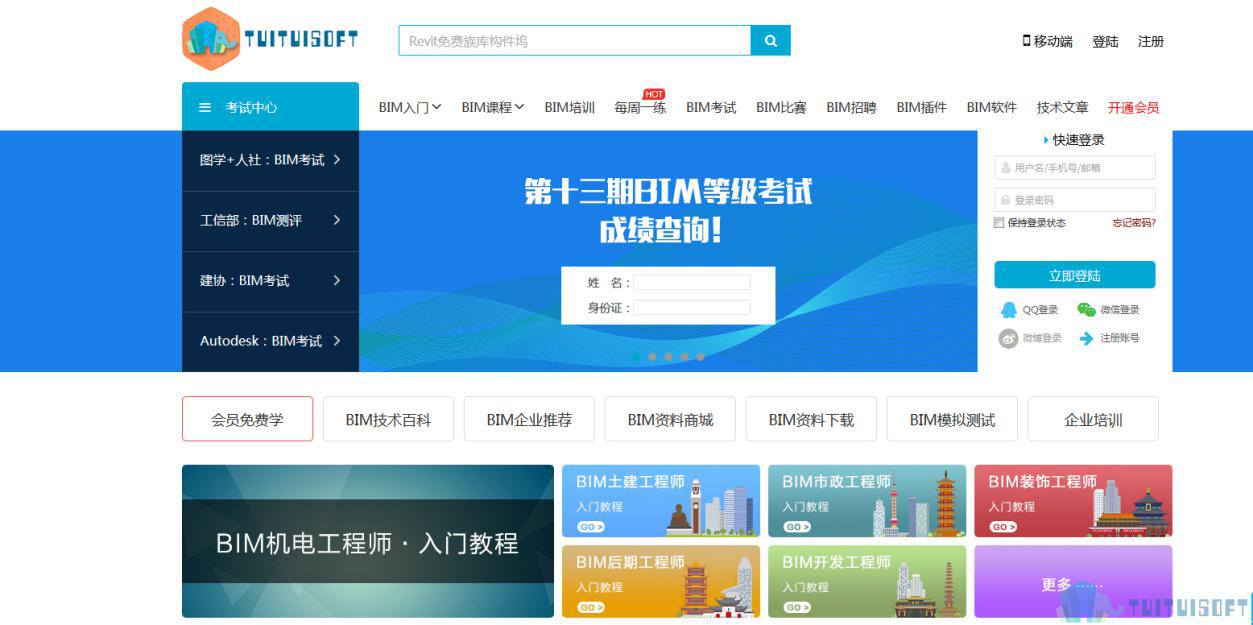Click the TUITUISOFT logo
This screenshot has width=1253, height=625.
click(x=270, y=39)
